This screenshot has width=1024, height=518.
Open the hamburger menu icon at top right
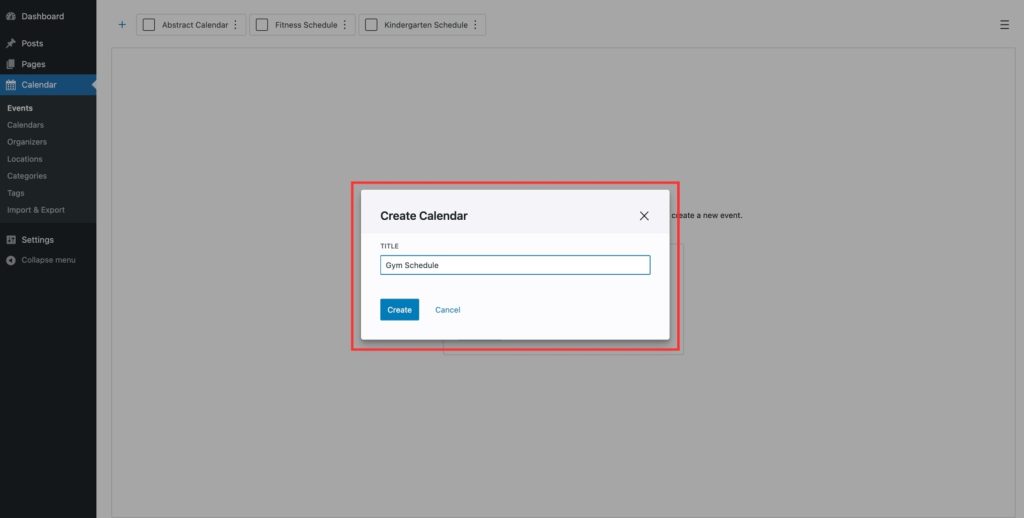click(x=1004, y=25)
